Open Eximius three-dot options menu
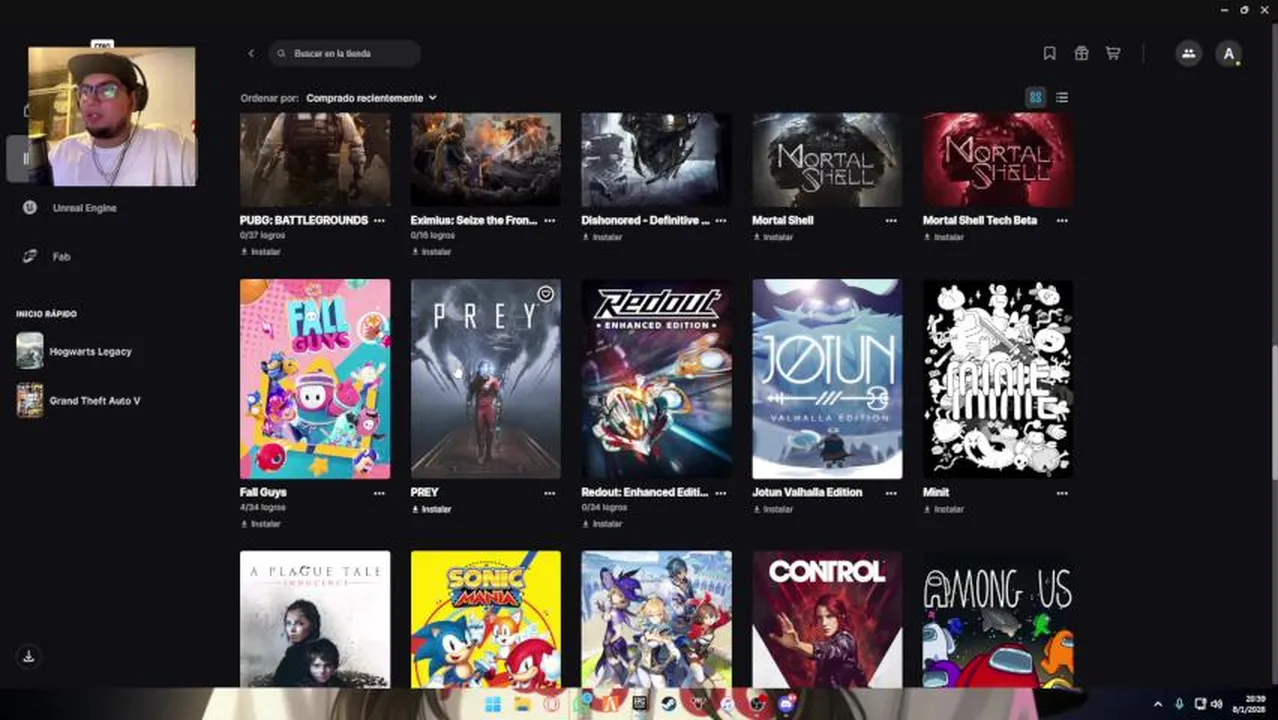Image resolution: width=1278 pixels, height=720 pixels. pyautogui.click(x=550, y=220)
